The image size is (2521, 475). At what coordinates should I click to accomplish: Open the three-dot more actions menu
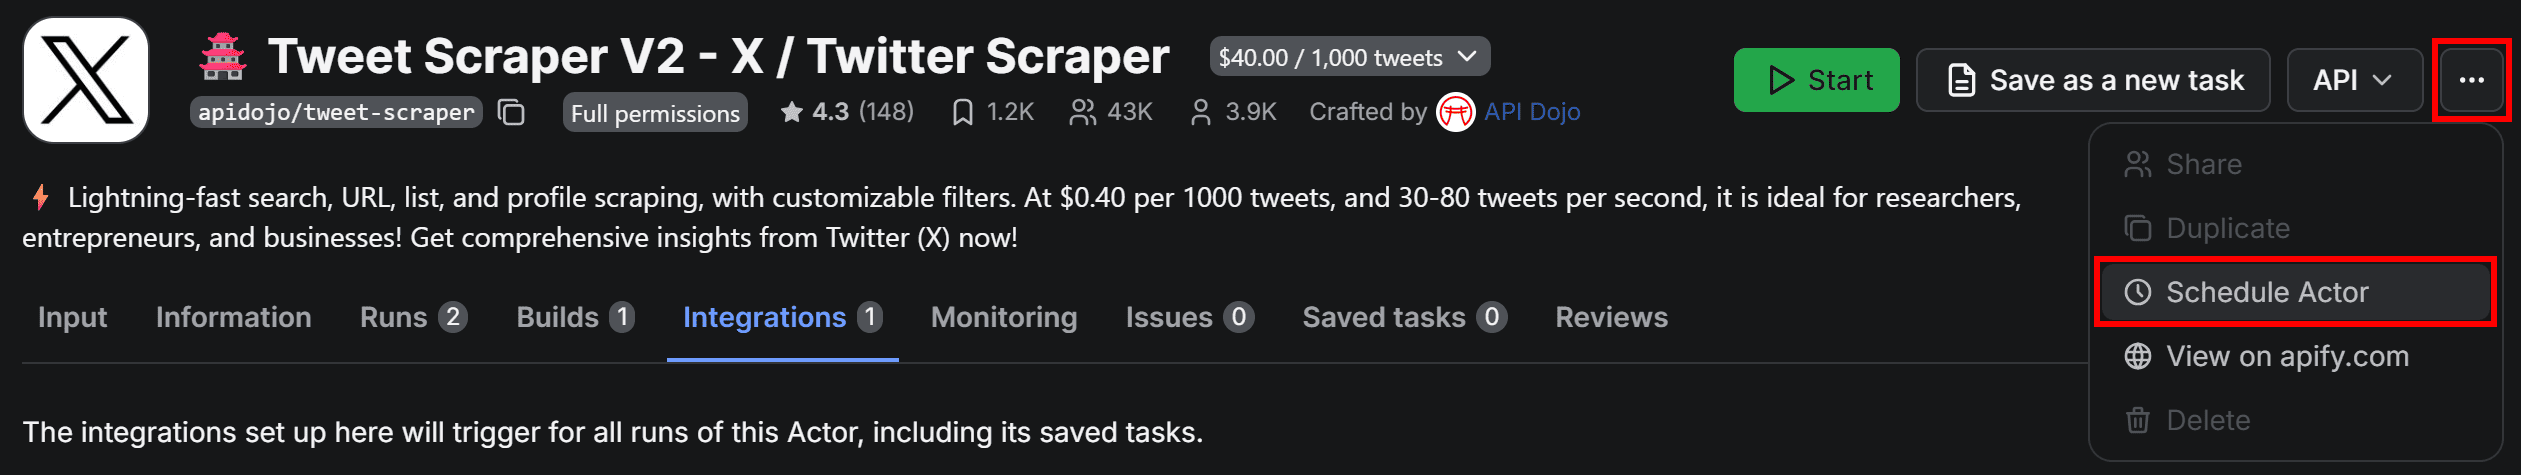(x=2471, y=80)
